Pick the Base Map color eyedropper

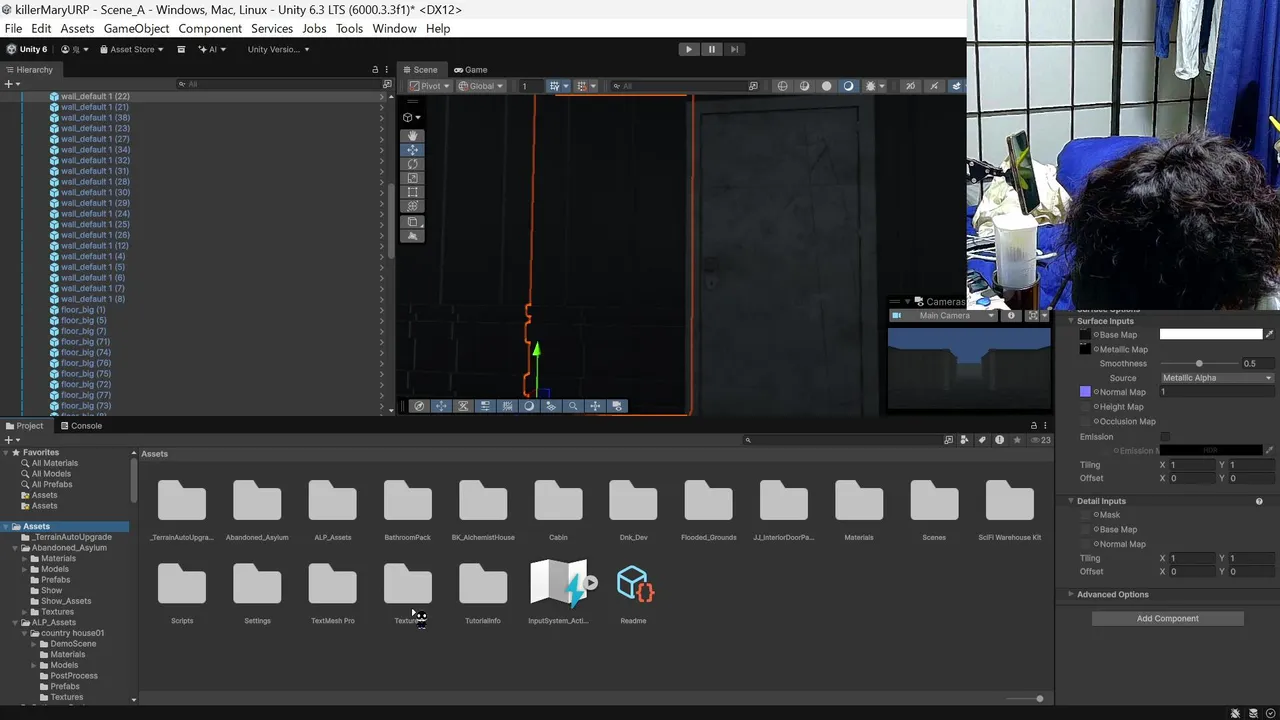pyautogui.click(x=1270, y=334)
